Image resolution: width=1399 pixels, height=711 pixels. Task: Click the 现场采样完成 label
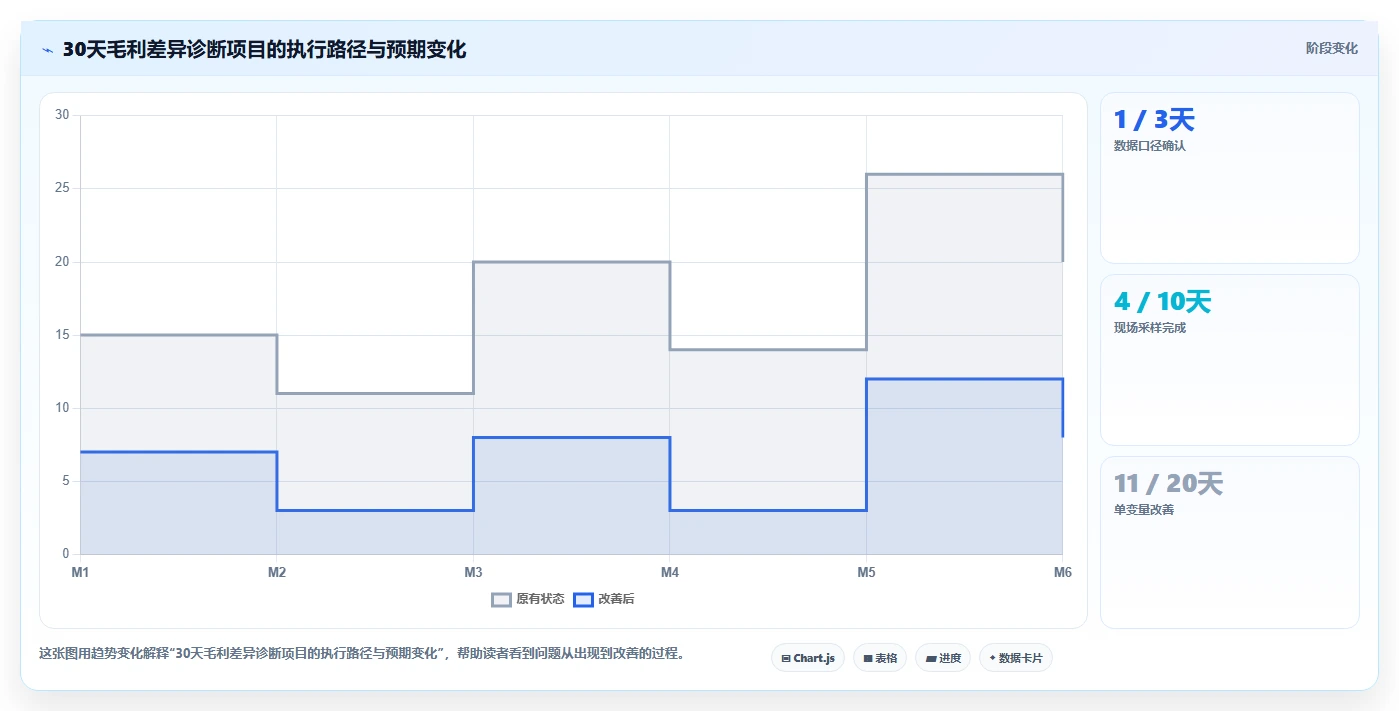[1150, 328]
